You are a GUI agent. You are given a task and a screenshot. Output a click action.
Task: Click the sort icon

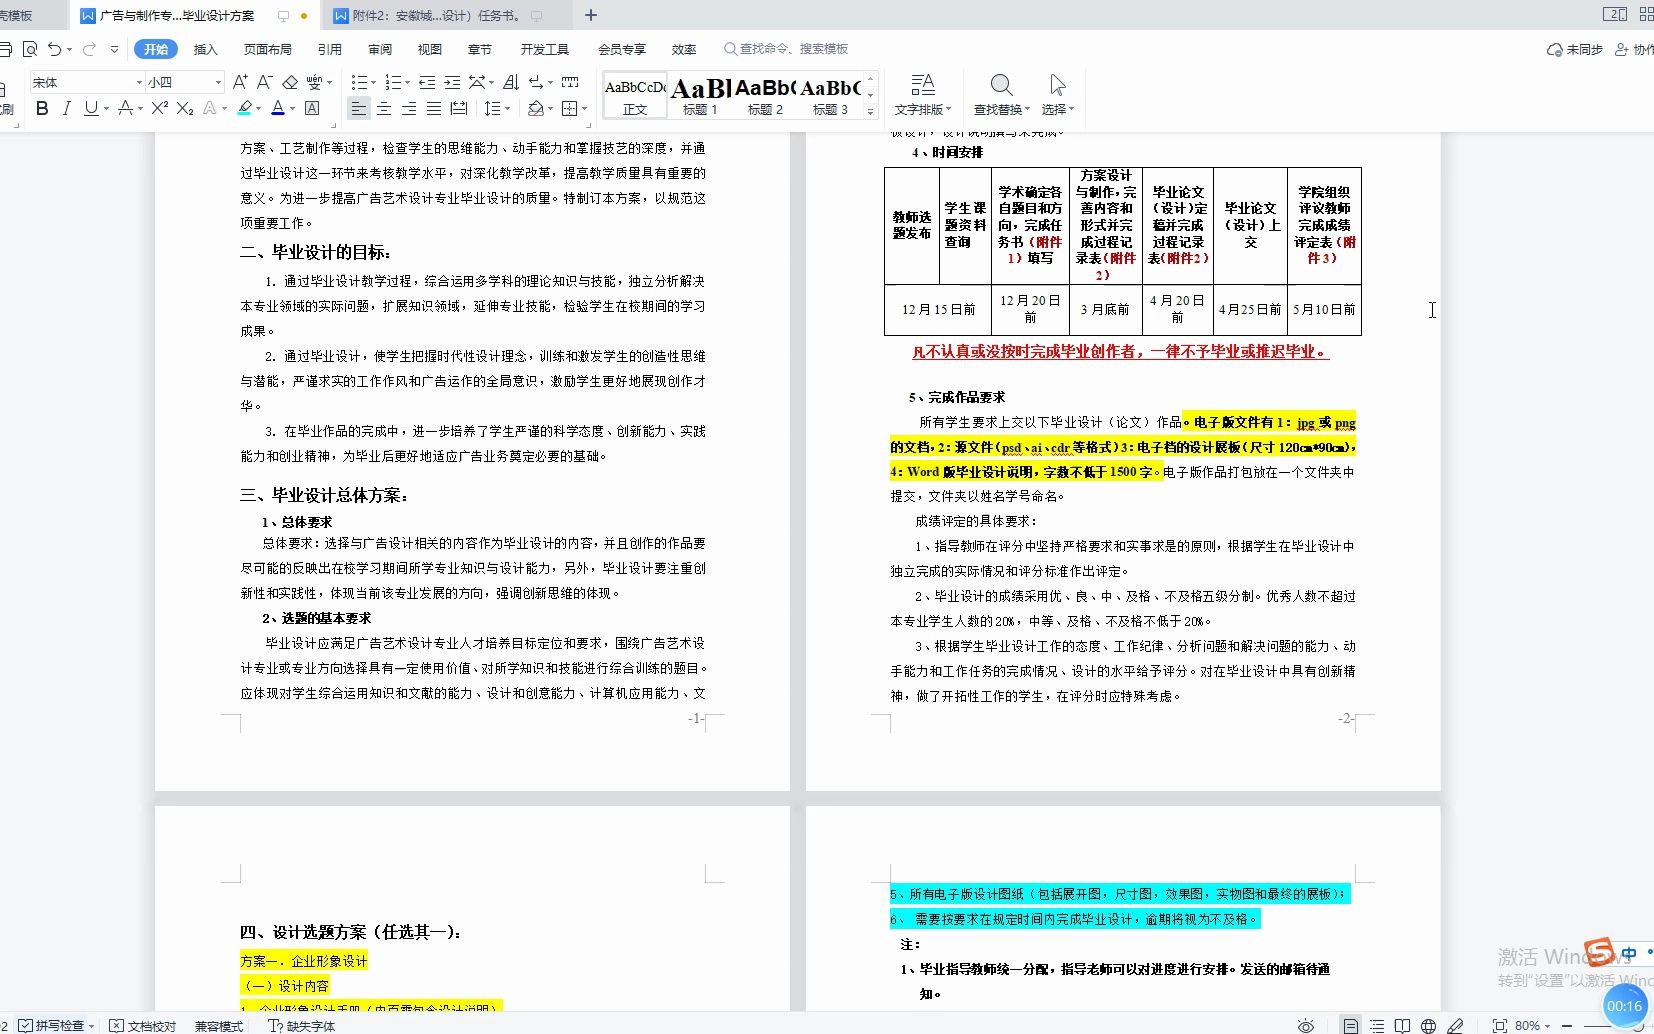[511, 82]
